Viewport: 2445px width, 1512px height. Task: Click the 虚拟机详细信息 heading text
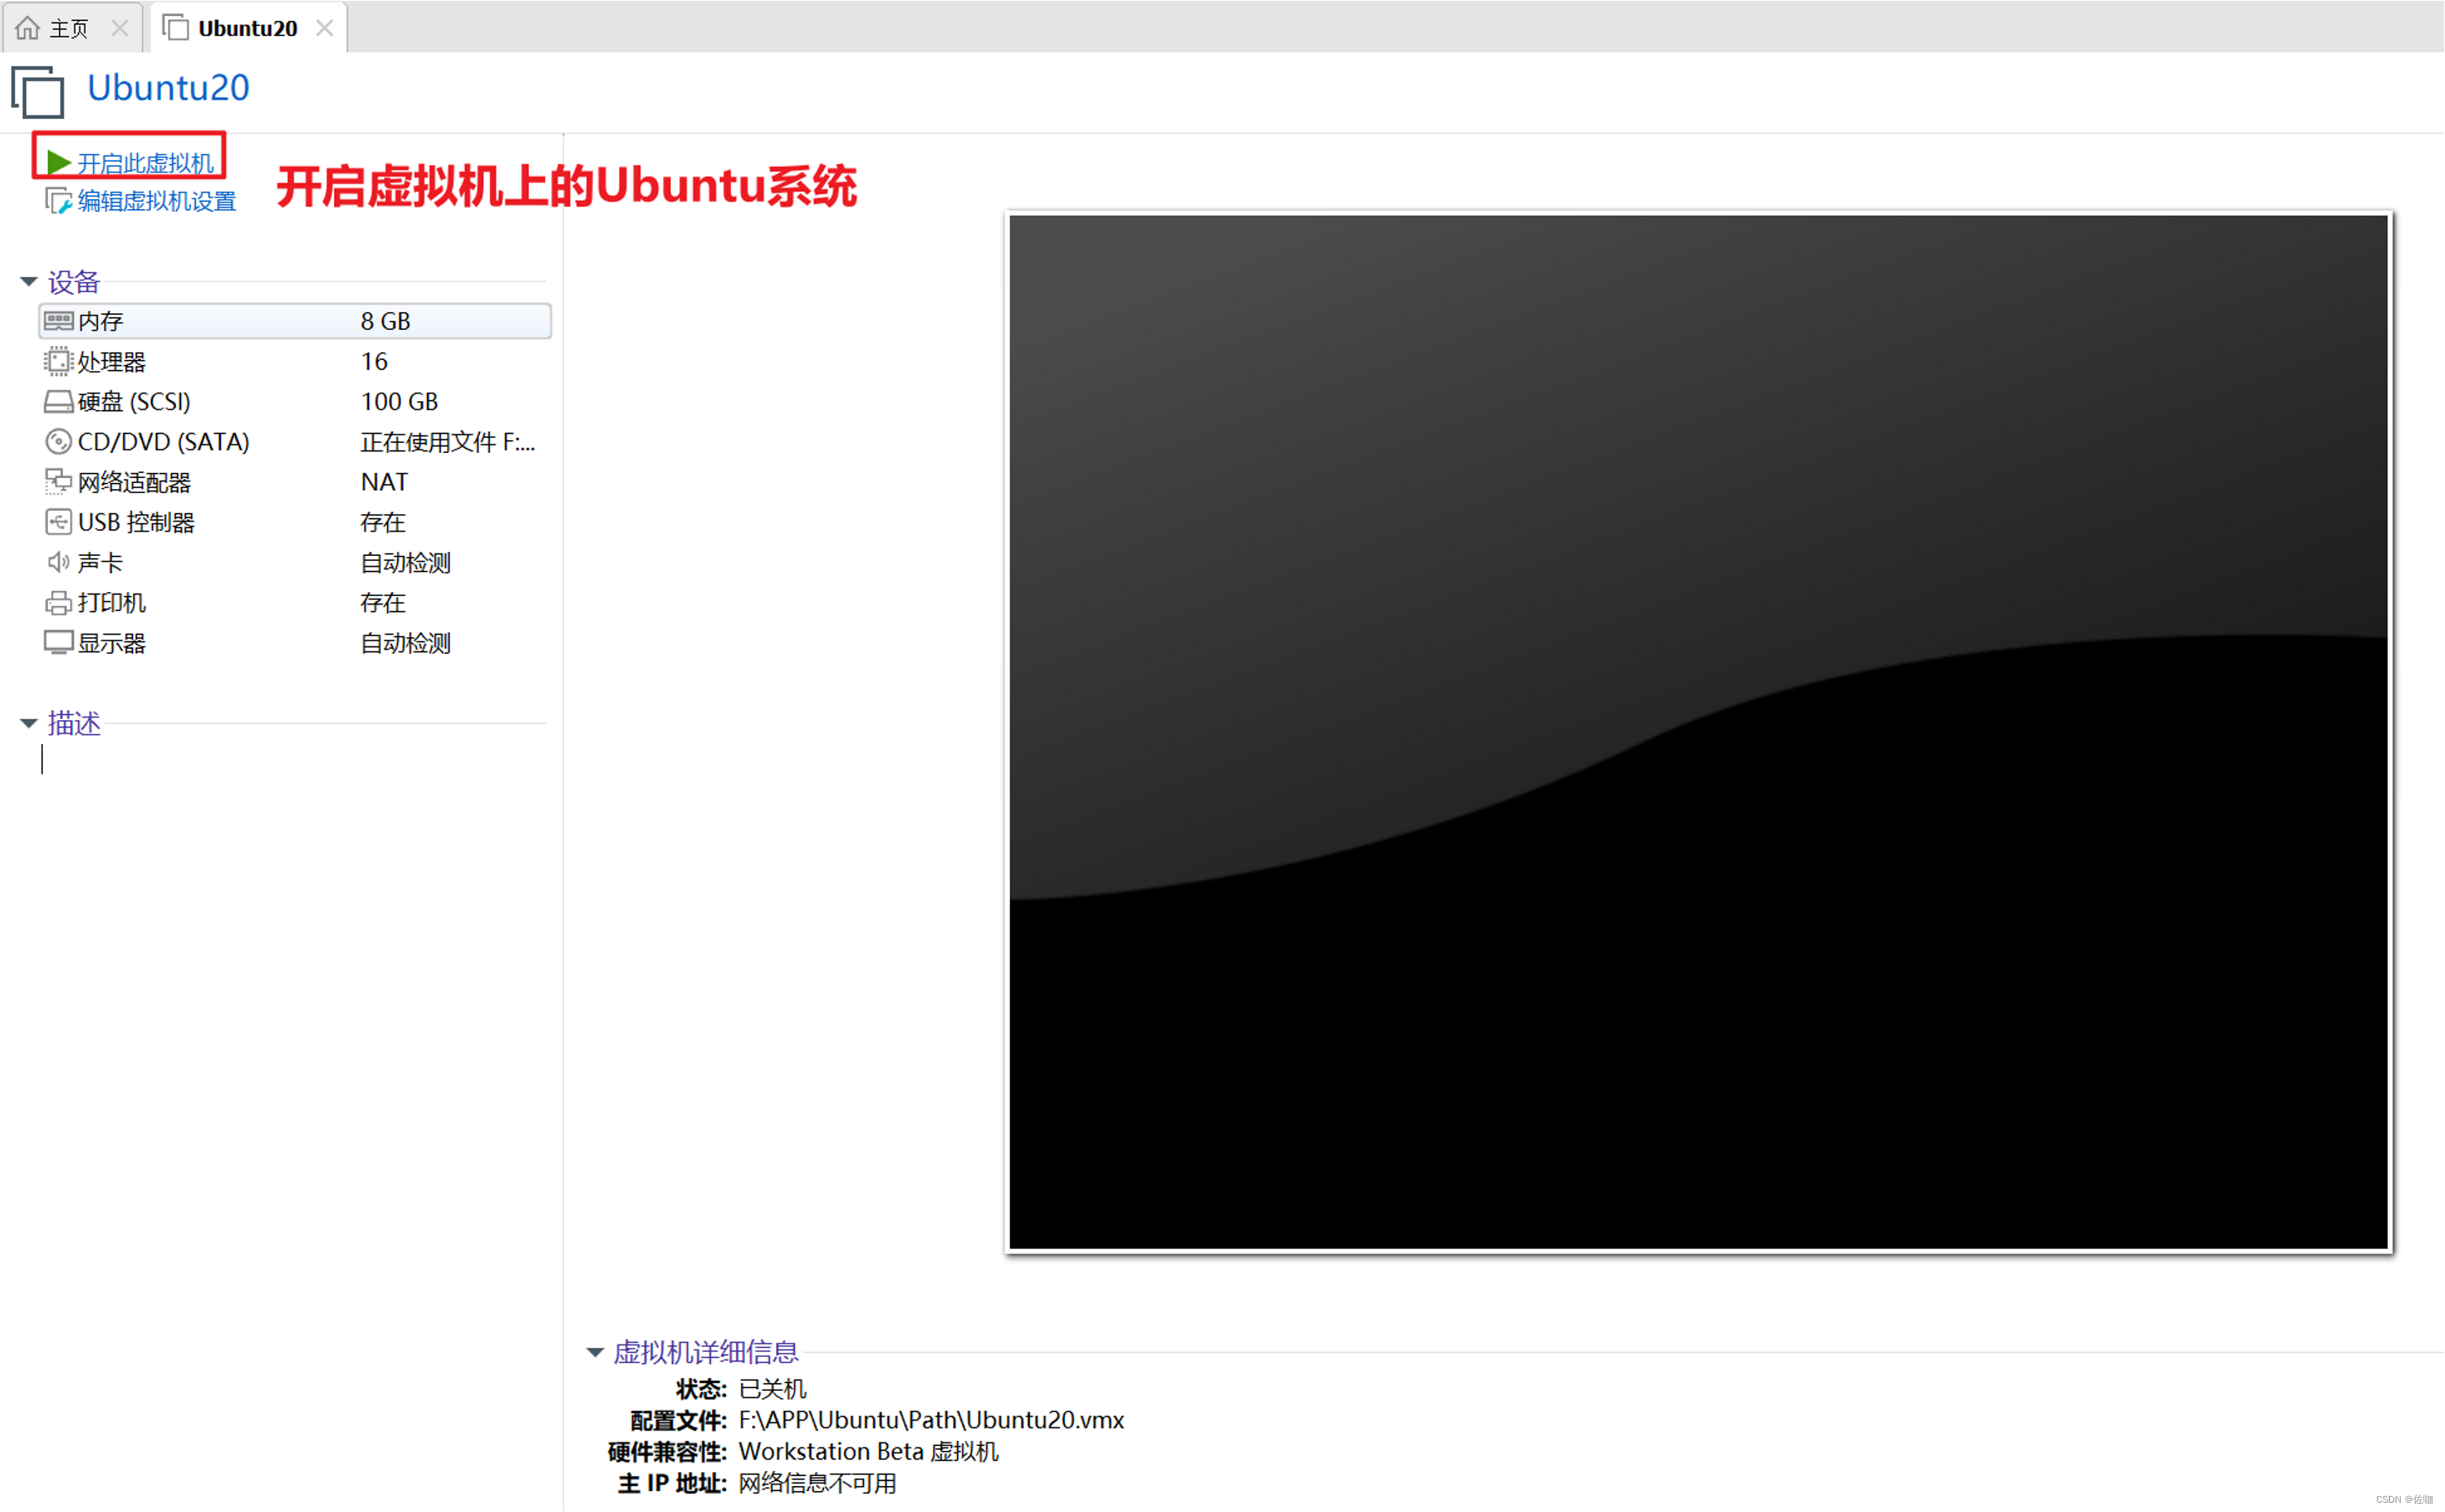coord(706,1353)
